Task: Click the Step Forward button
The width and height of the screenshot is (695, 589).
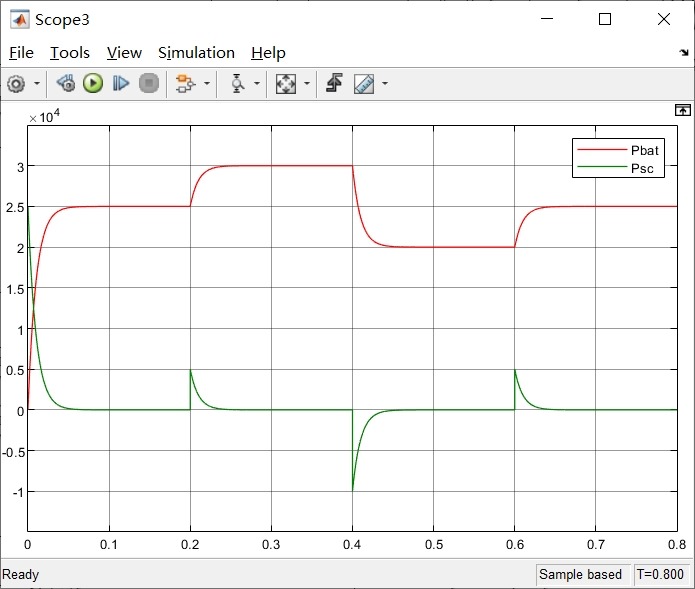Action: [121, 83]
